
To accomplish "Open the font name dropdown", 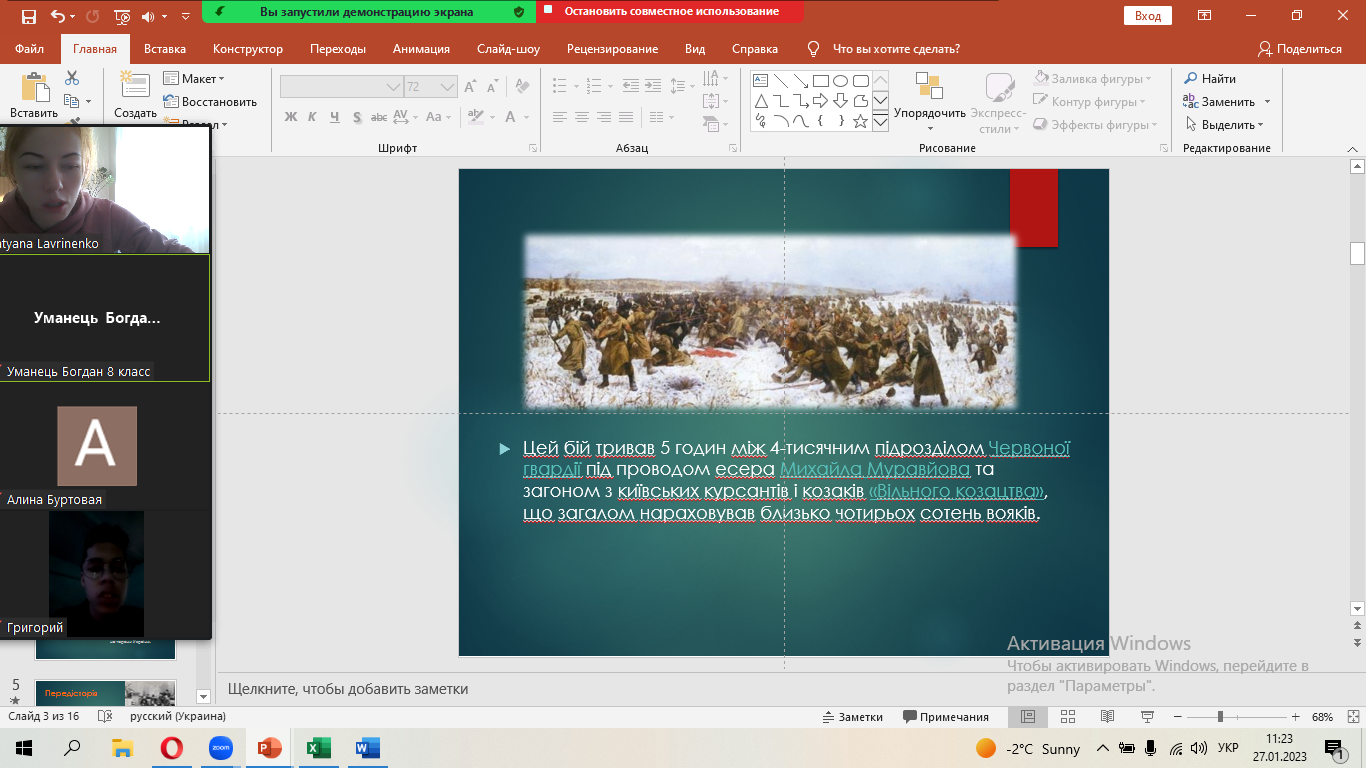I will click(393, 87).
